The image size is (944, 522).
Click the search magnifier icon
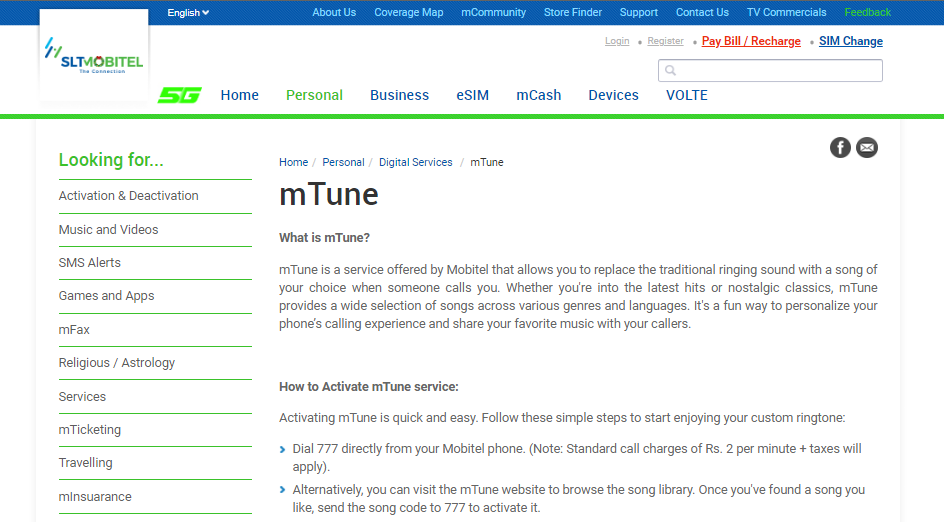click(670, 70)
